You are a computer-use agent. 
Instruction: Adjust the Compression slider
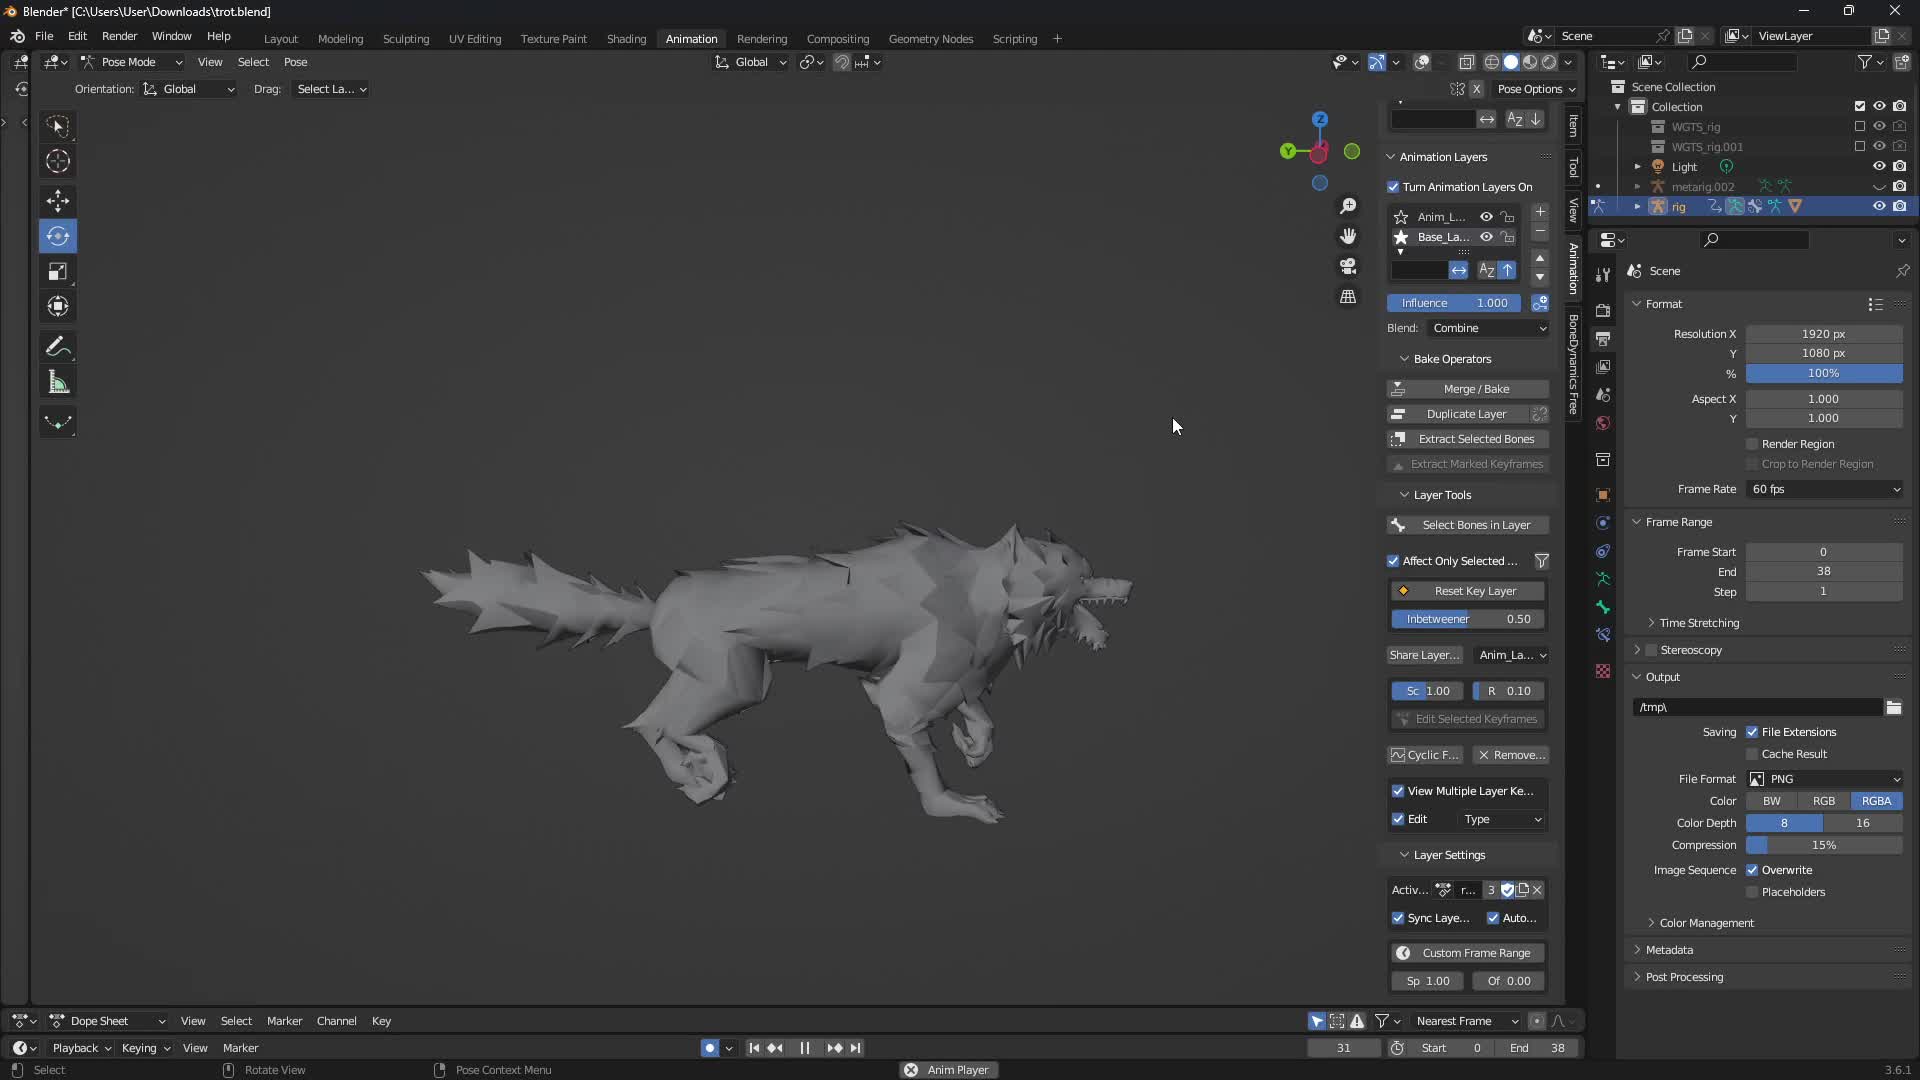(x=1823, y=845)
